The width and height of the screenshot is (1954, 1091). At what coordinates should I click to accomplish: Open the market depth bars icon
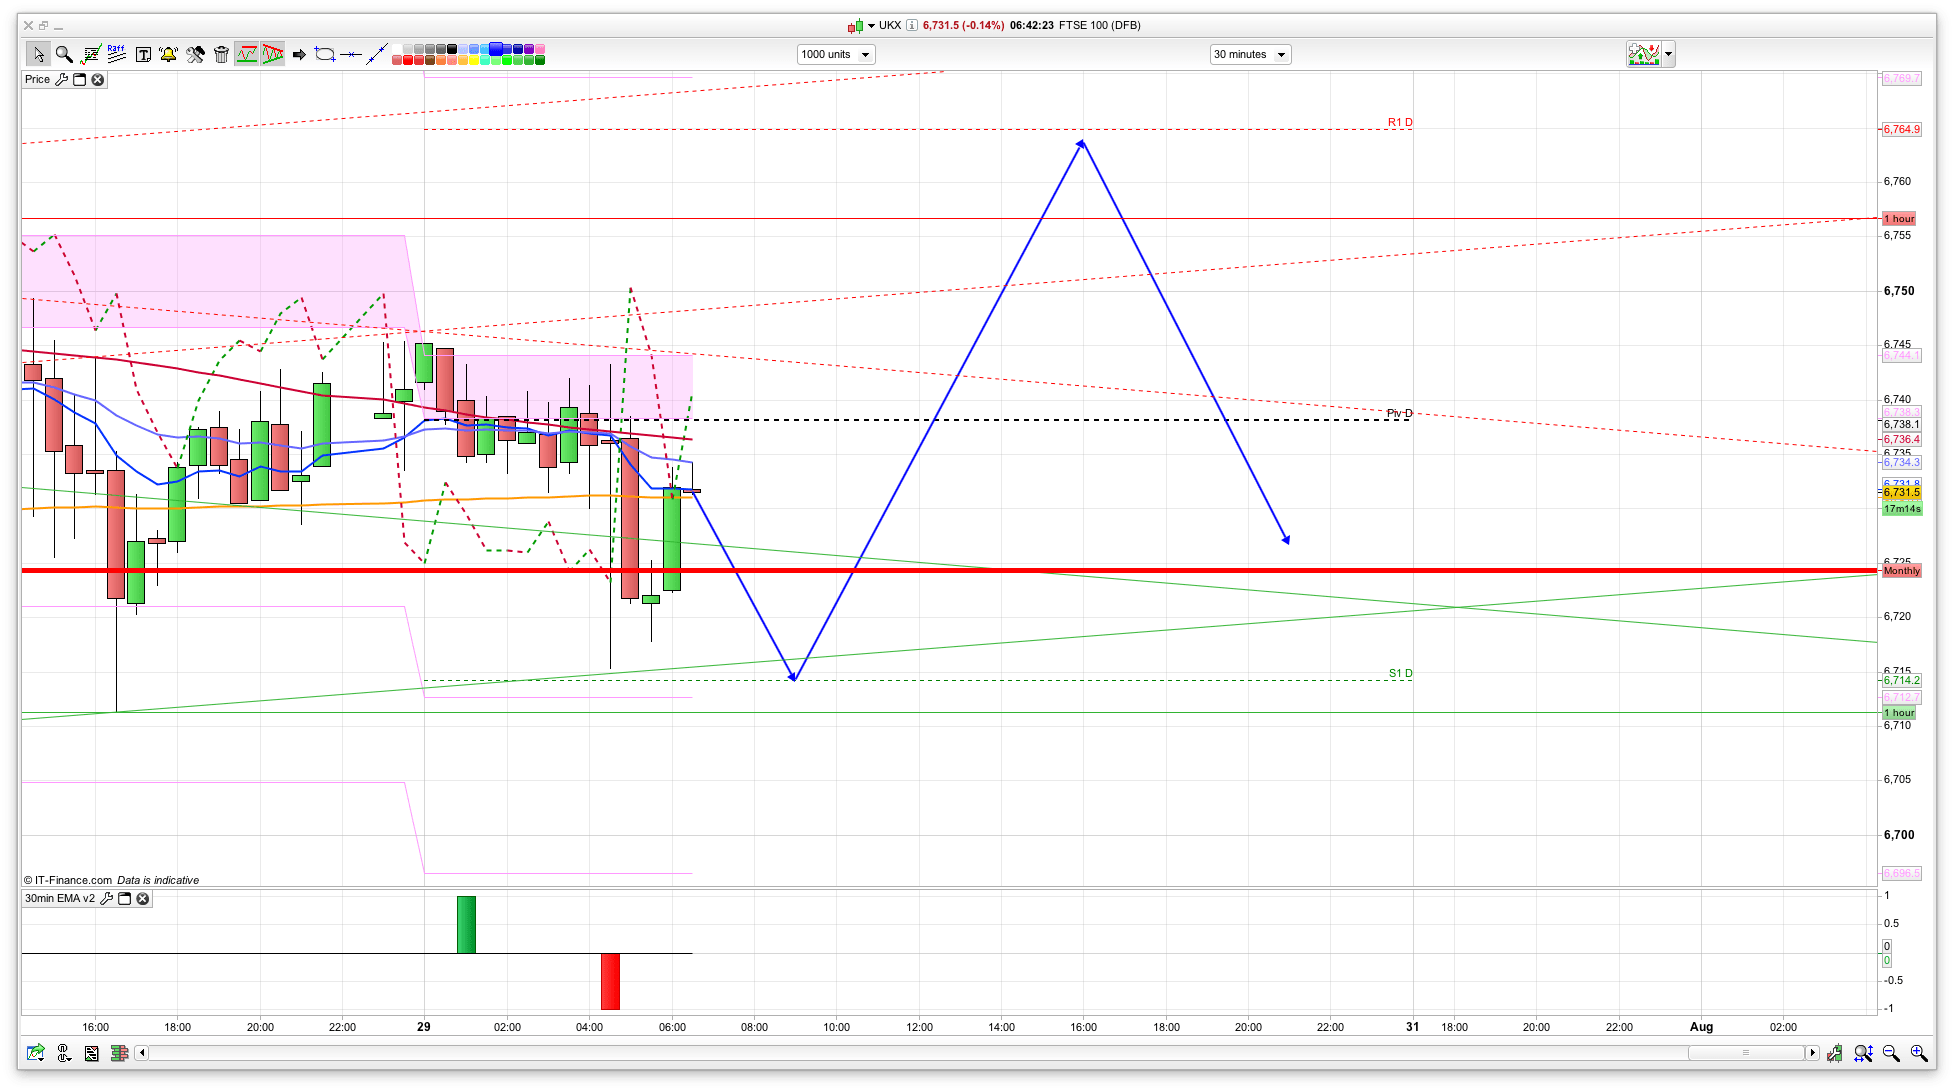pyautogui.click(x=120, y=1053)
